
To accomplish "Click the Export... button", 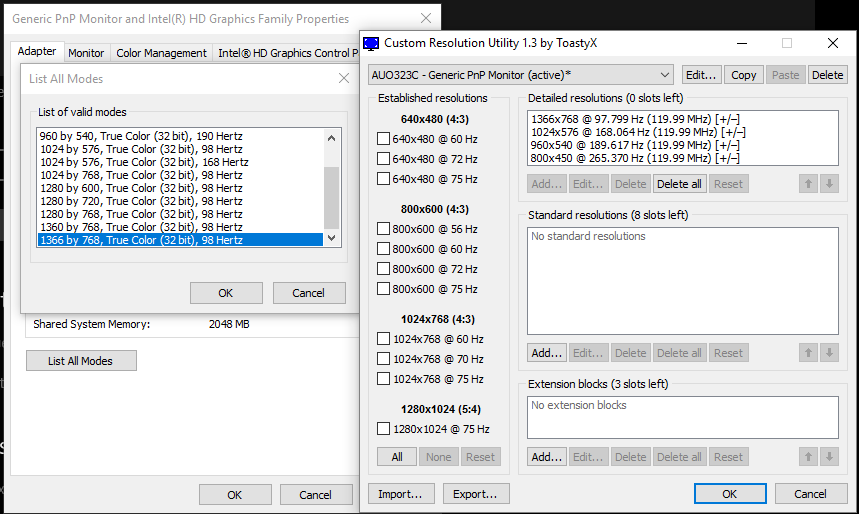I will click(476, 494).
